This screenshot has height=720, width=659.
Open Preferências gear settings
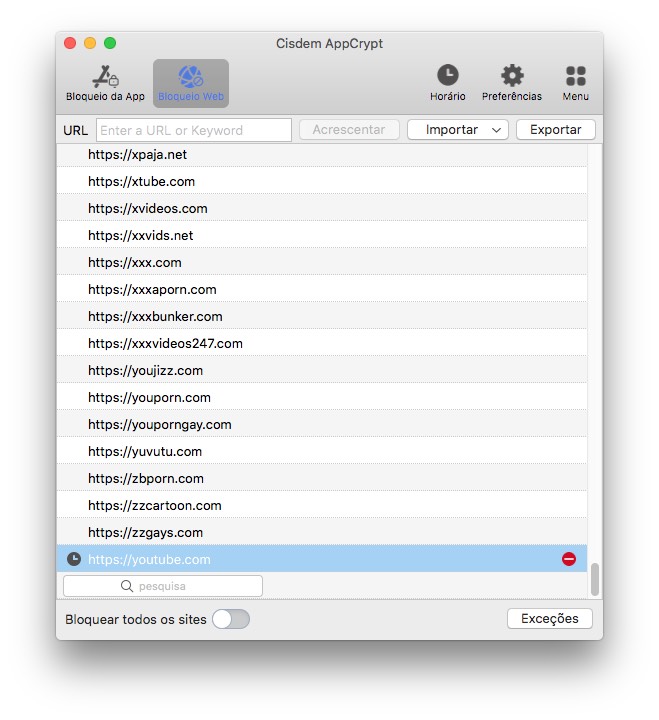point(512,83)
